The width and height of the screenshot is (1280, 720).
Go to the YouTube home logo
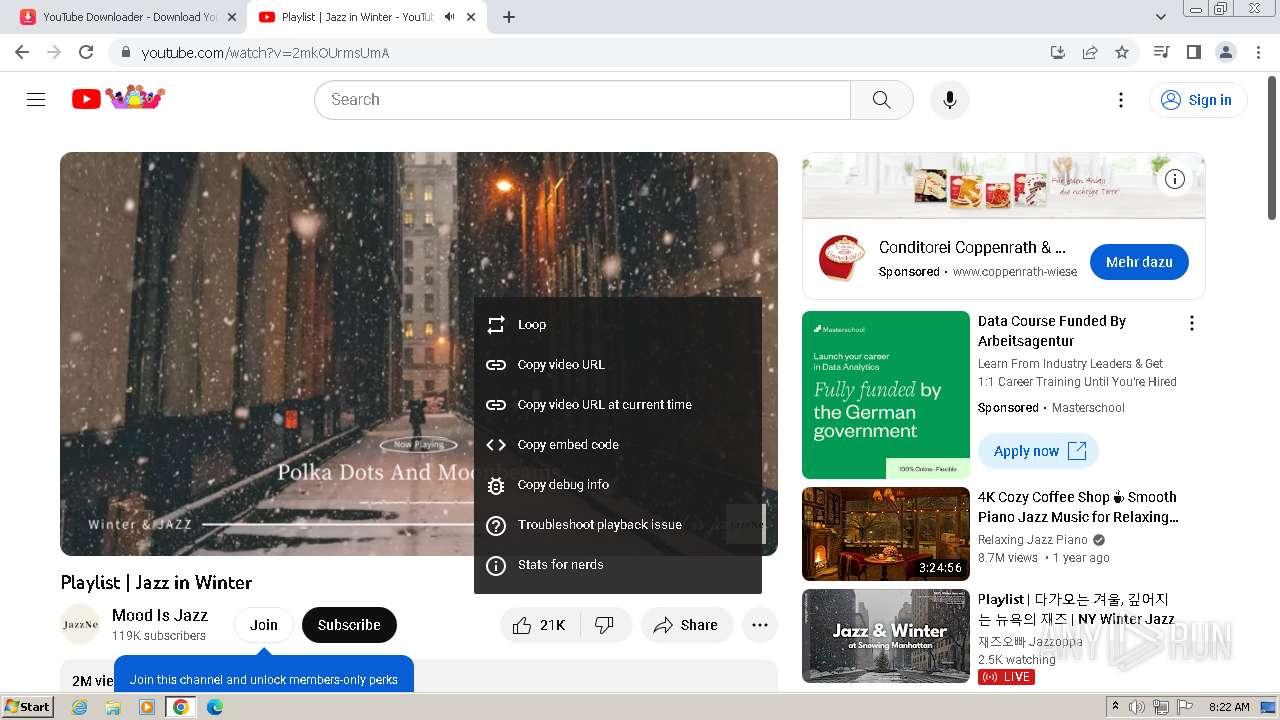click(x=118, y=98)
